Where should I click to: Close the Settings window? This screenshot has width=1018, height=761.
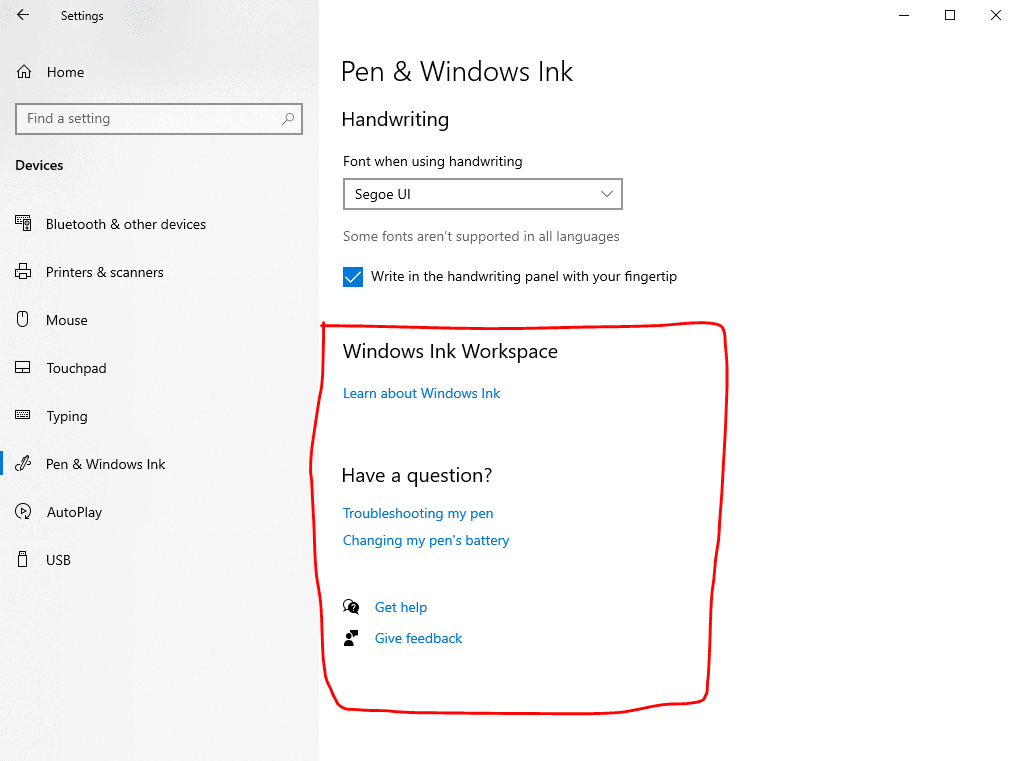tap(995, 15)
